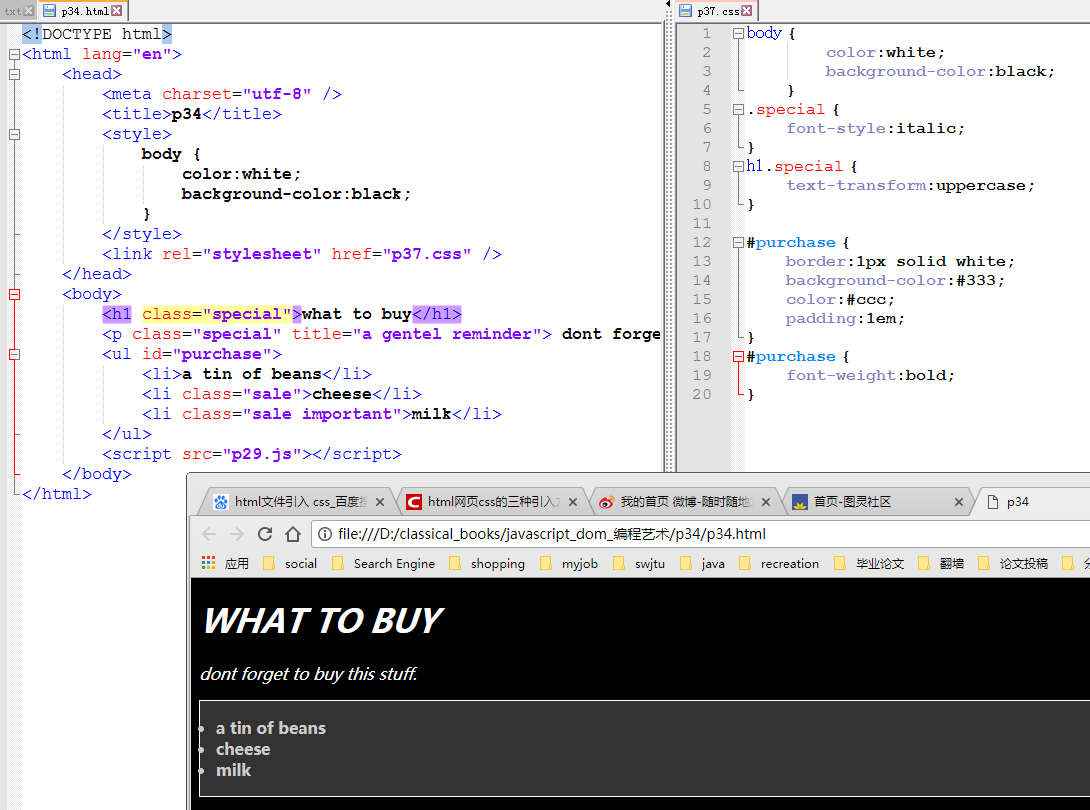Click the browser back arrow
The height and width of the screenshot is (810, 1090).
[x=209, y=534]
